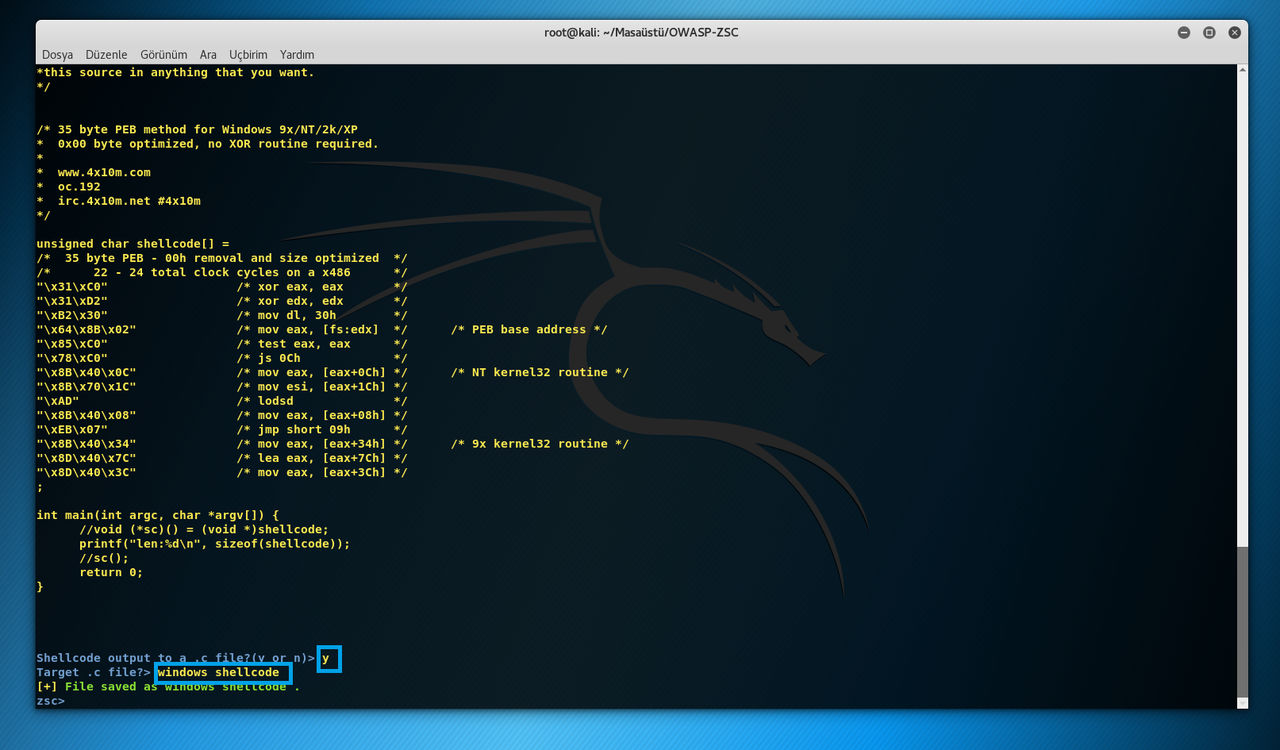The image size is (1280, 750).
Task: Click the "\x31\xD2" shellcode line
Action: (x=221, y=301)
